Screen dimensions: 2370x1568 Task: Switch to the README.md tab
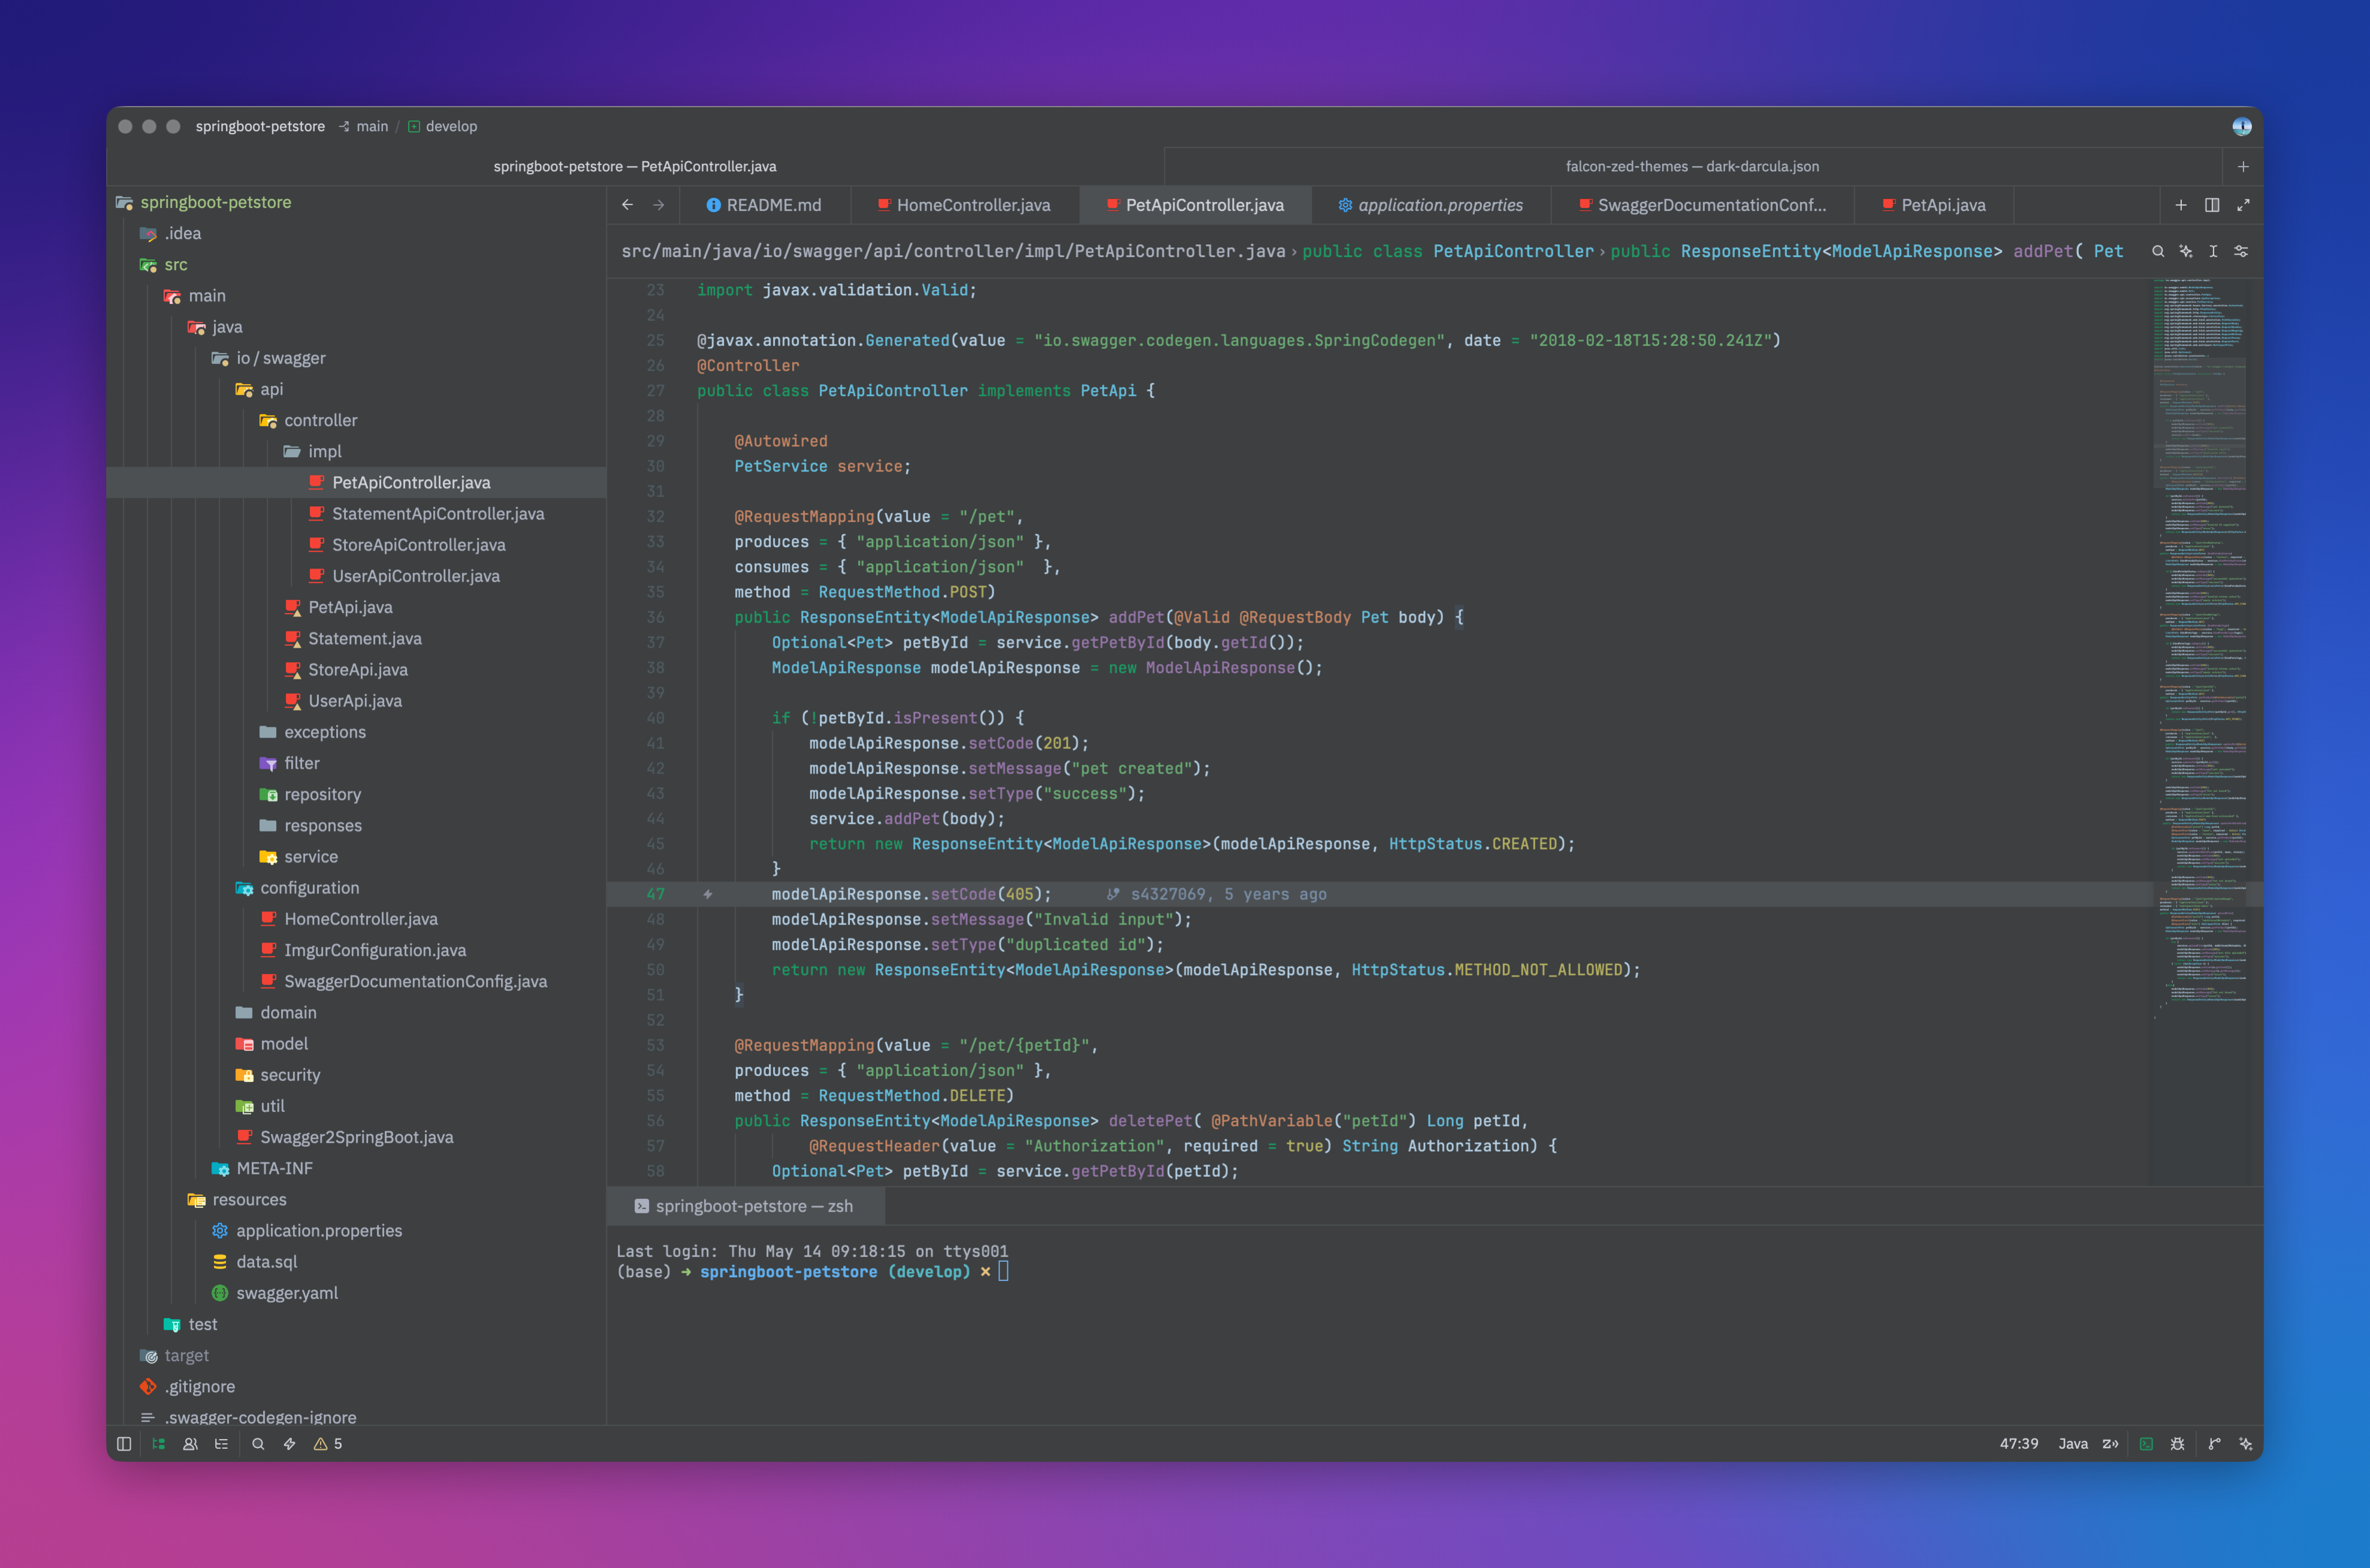tap(764, 205)
